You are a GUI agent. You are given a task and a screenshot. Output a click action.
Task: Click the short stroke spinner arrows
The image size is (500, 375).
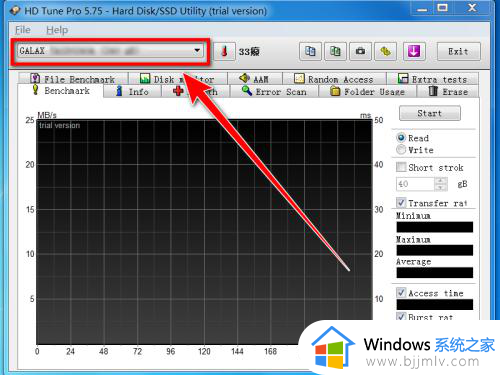pyautogui.click(x=441, y=184)
